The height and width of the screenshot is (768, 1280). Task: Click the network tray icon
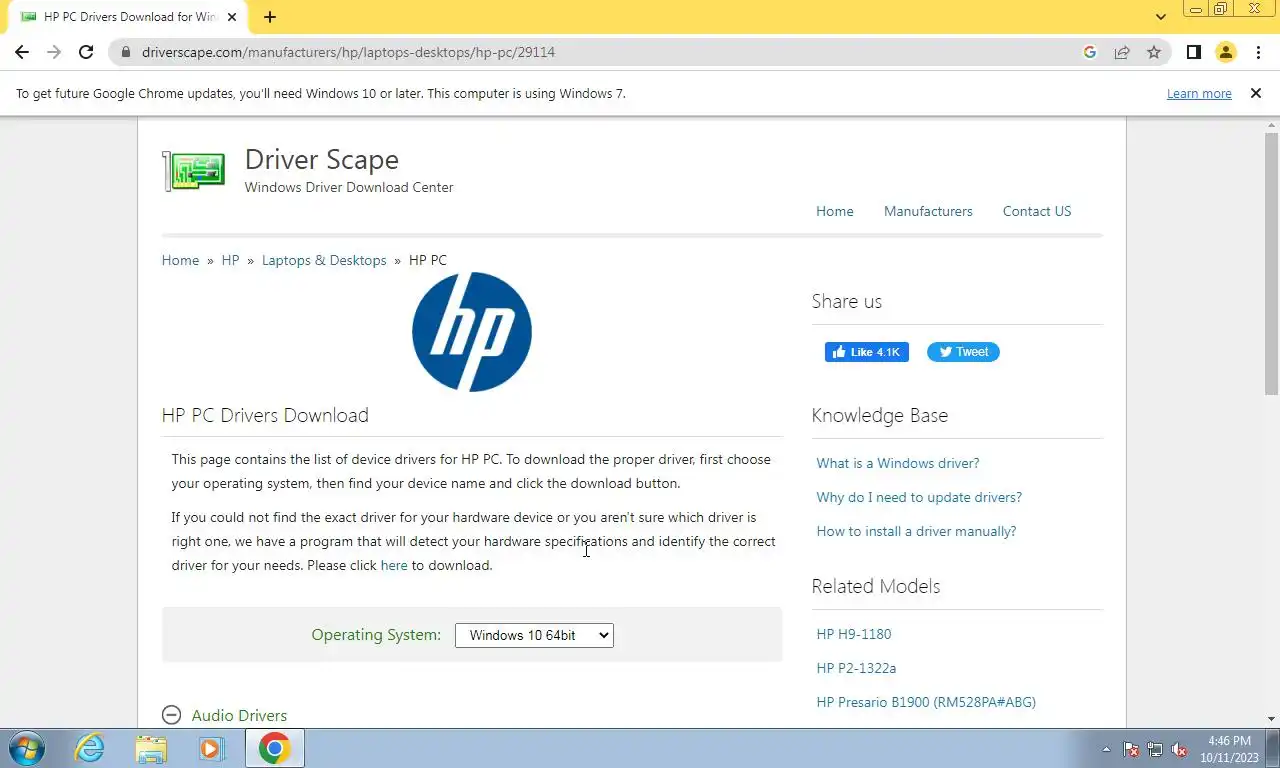click(x=1155, y=749)
